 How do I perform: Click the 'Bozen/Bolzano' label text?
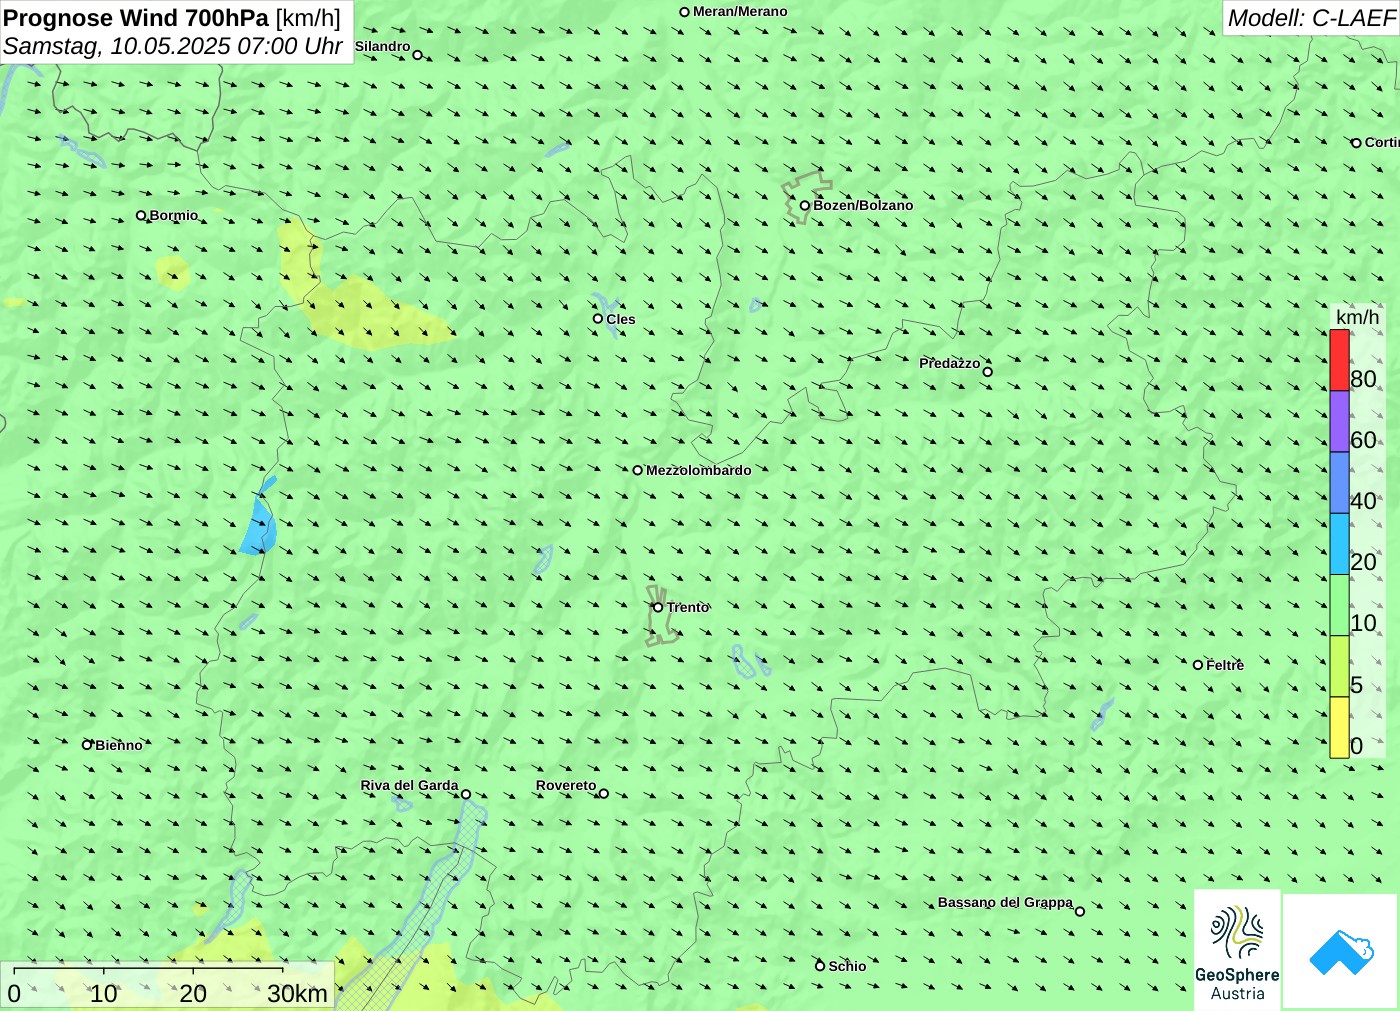pos(863,205)
